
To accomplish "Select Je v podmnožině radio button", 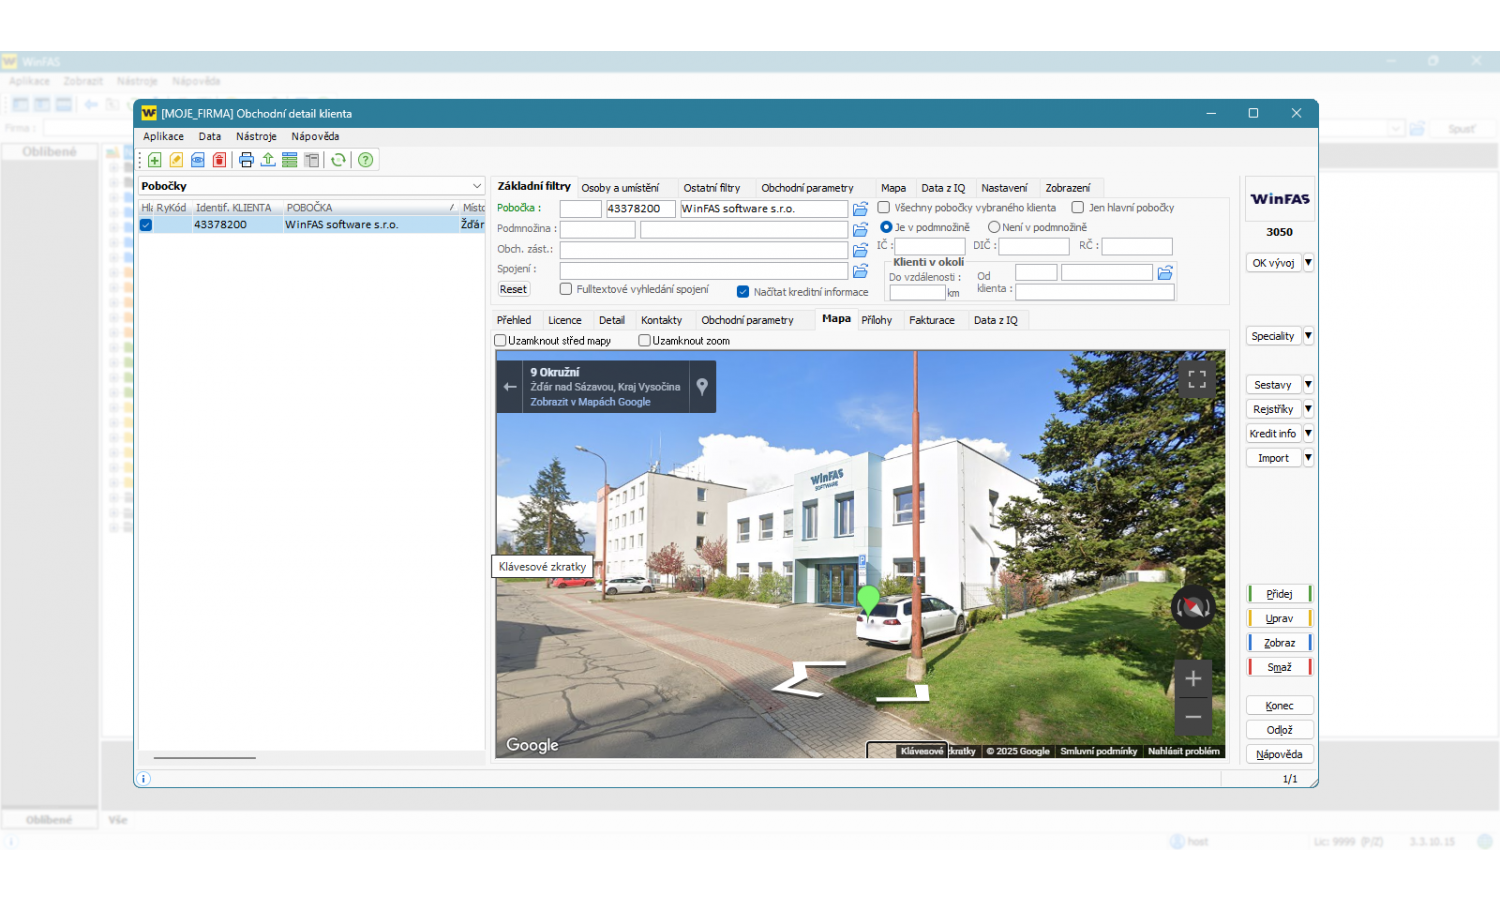I will (886, 227).
